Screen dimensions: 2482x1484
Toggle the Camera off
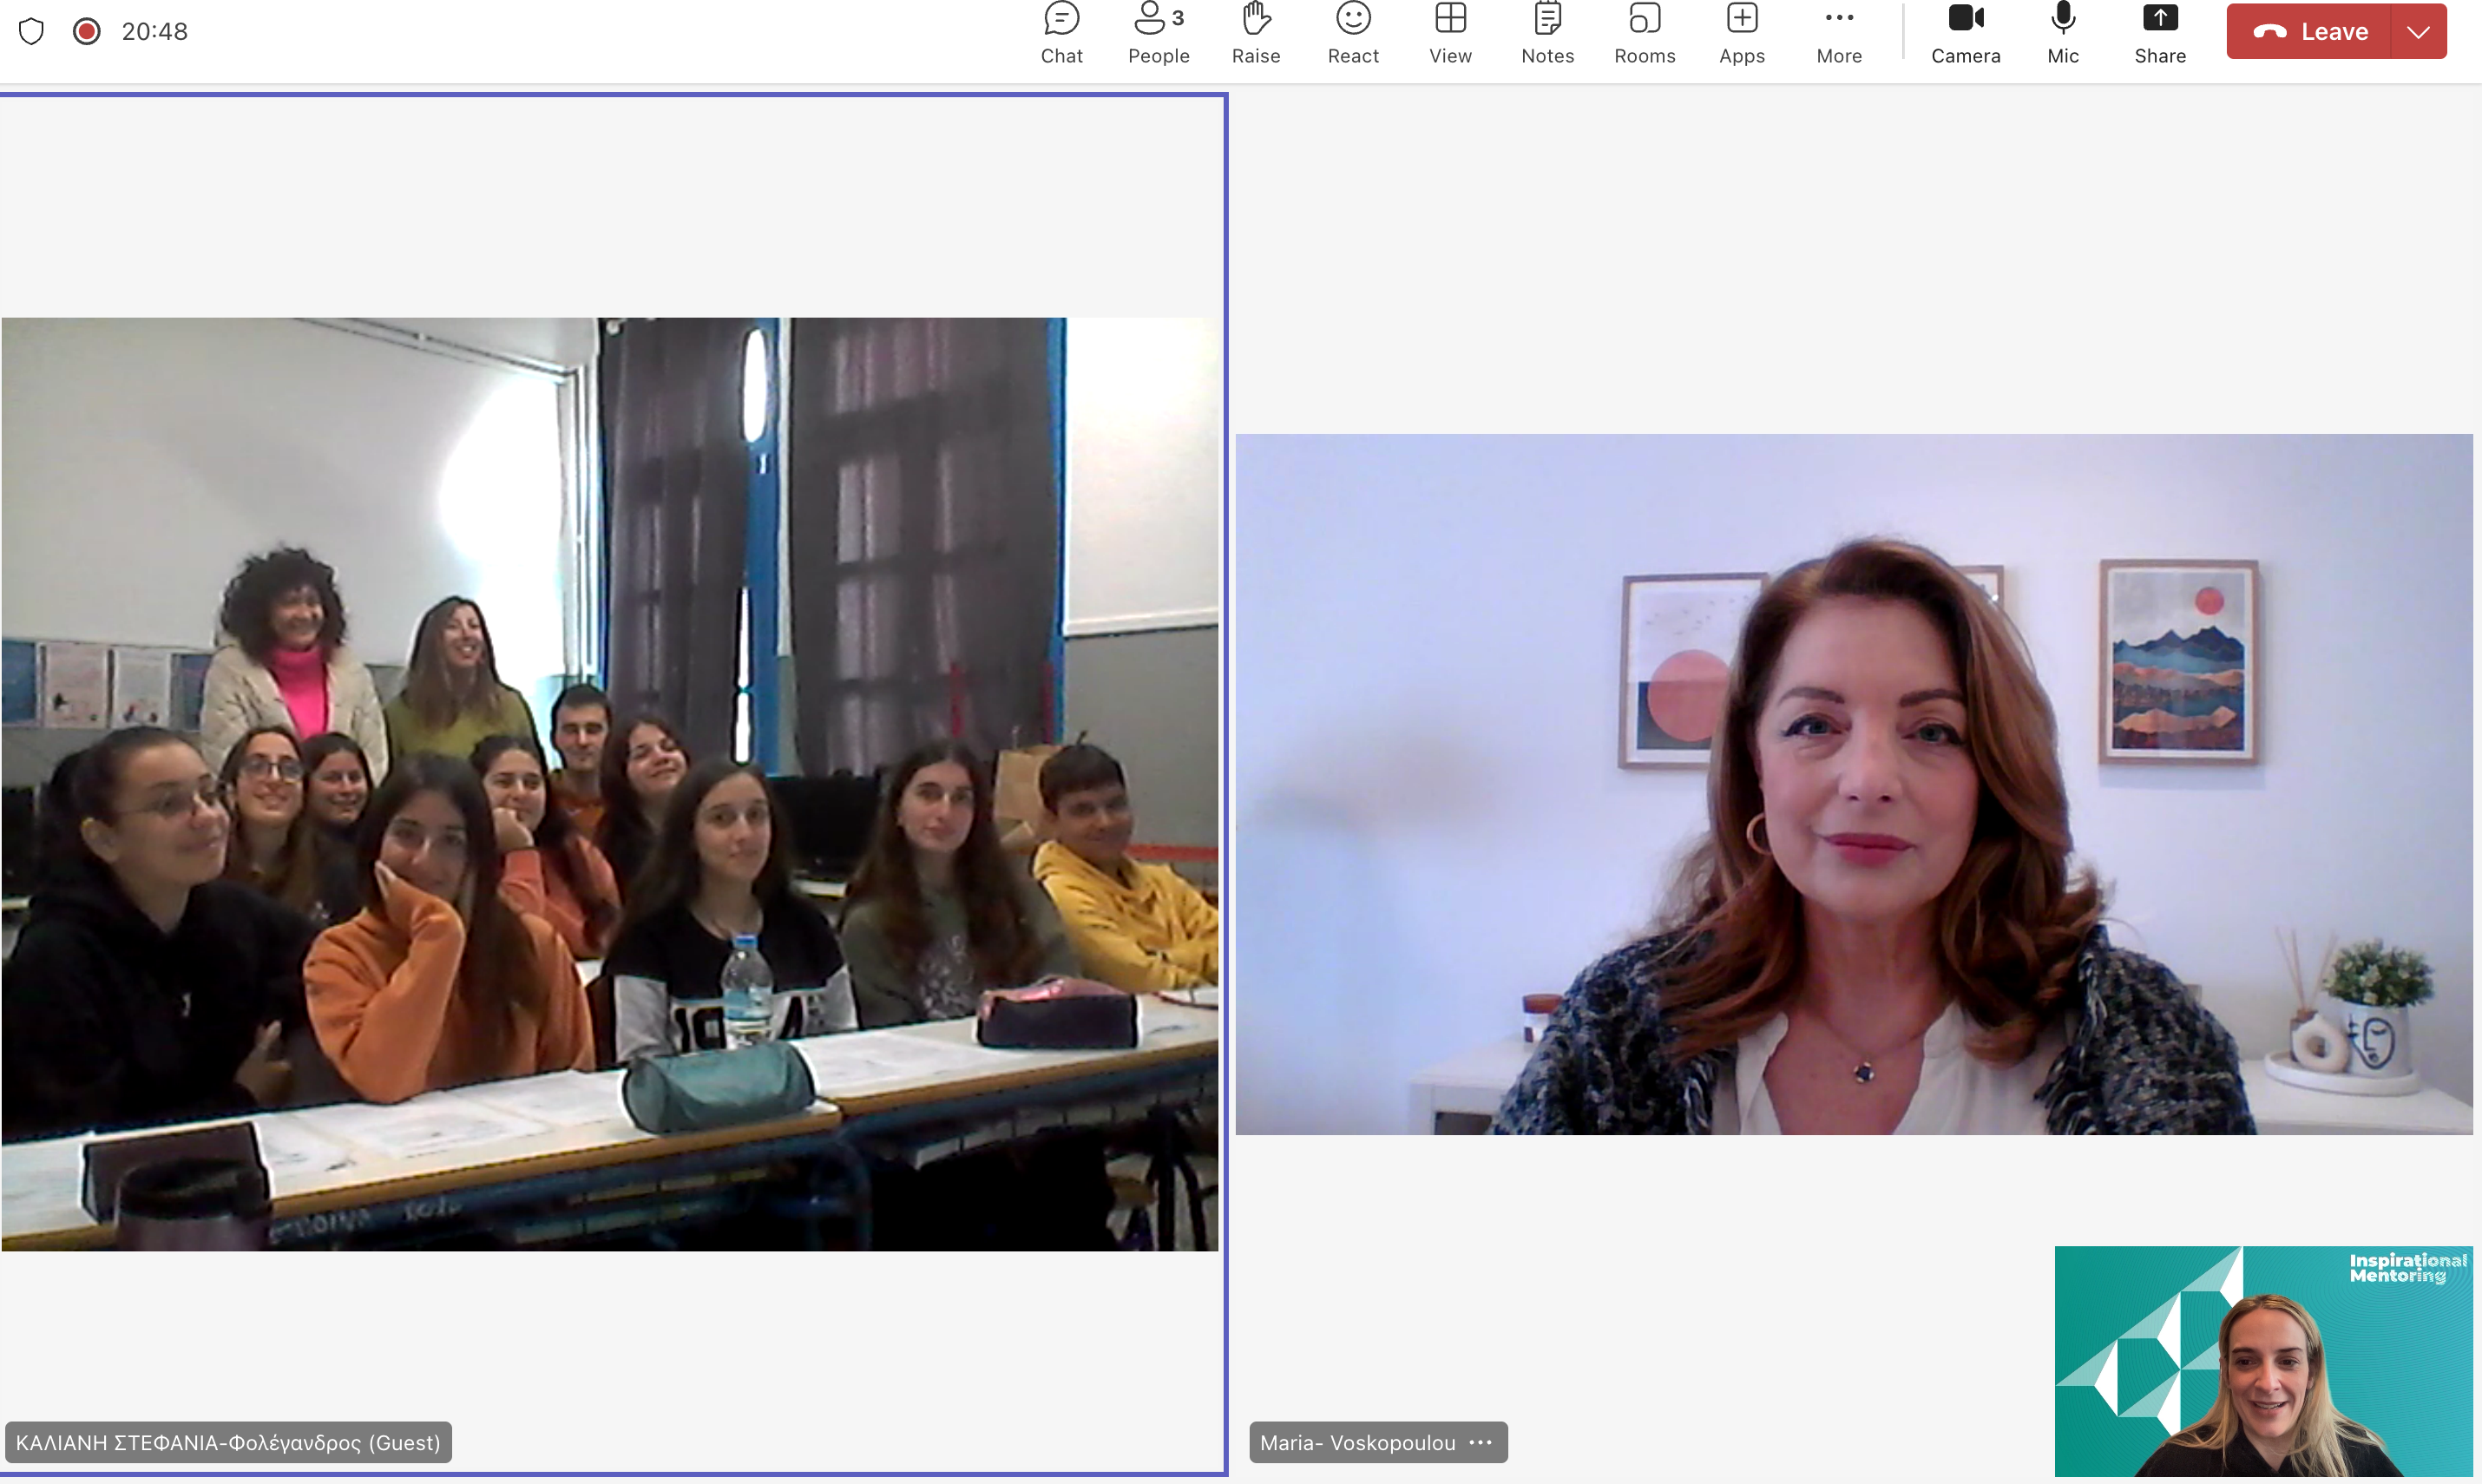1965,33
